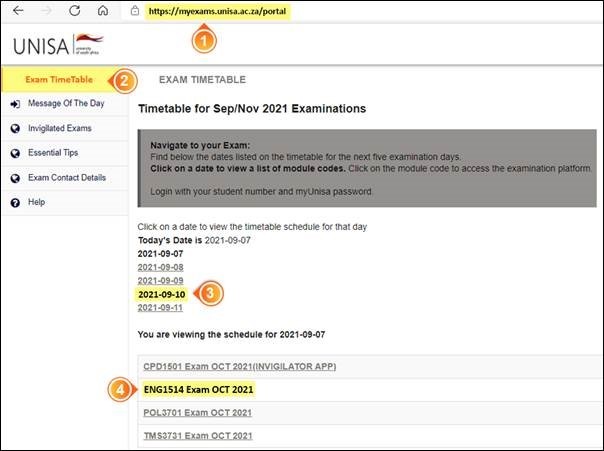Screen dimensions: 604x451
Task: Go to browser home icon
Action: tap(102, 11)
